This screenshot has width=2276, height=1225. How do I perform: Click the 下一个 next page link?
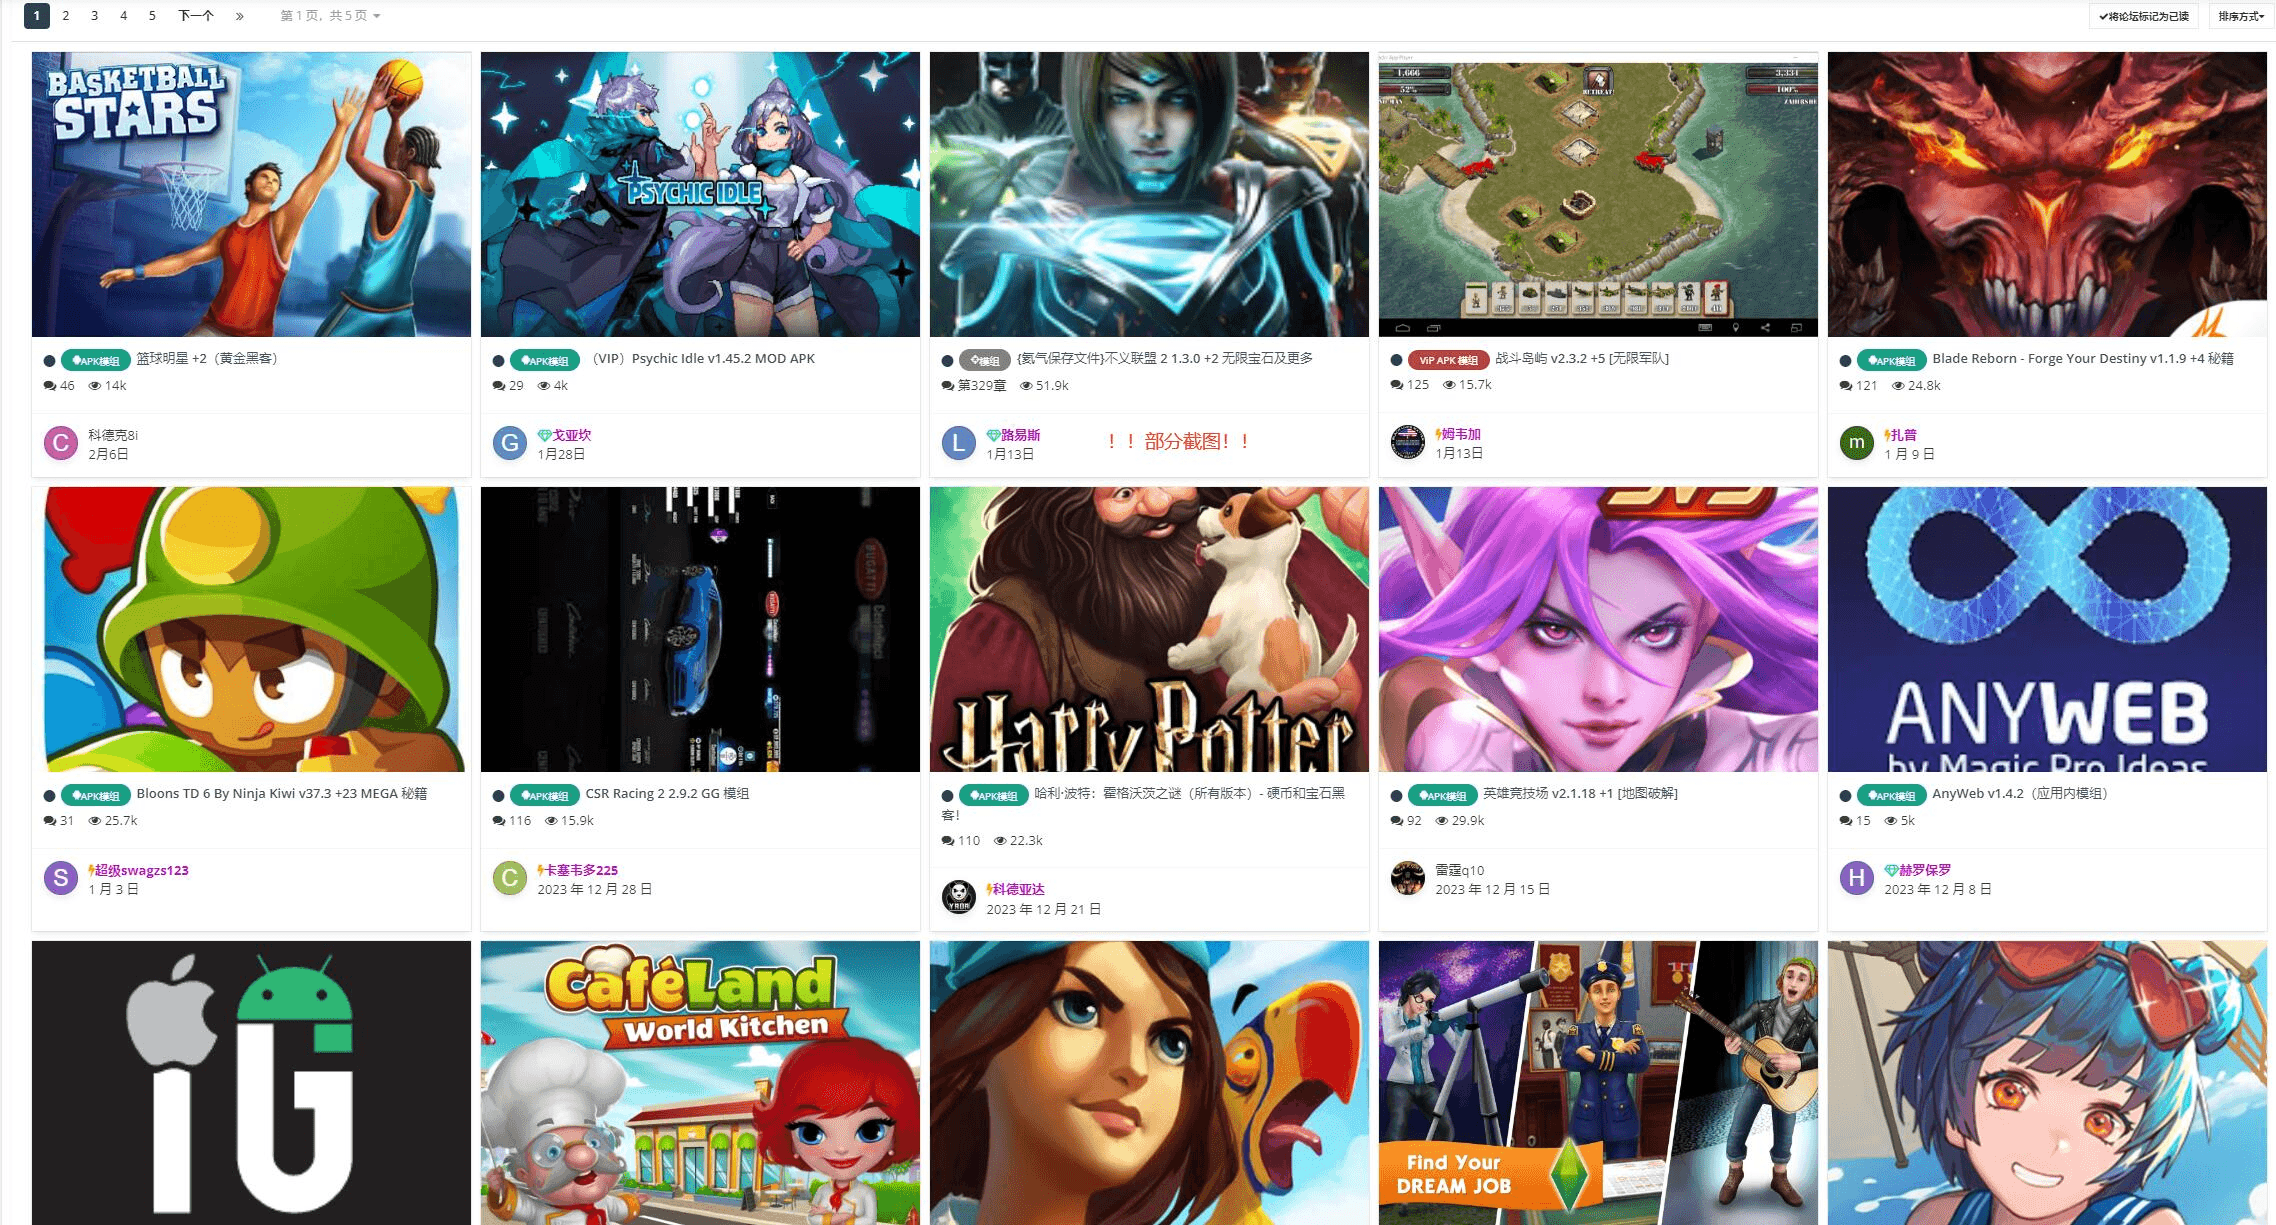(x=196, y=16)
